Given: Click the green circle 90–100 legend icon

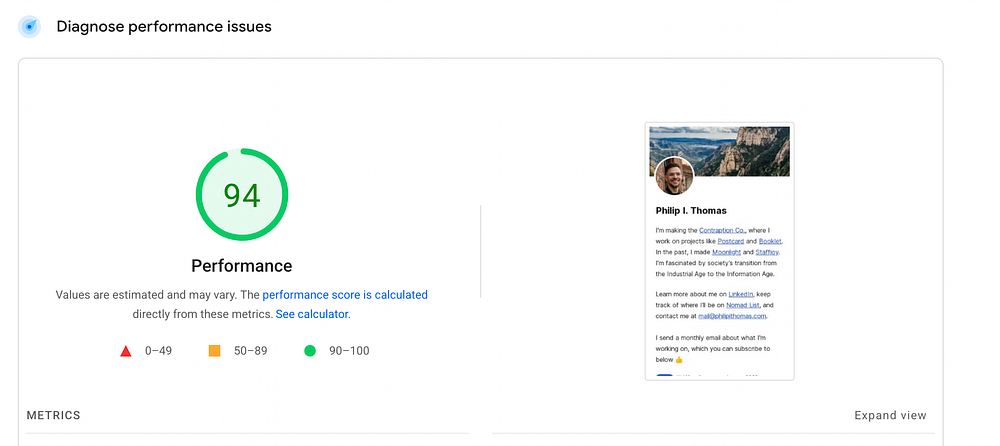Looking at the screenshot, I should coord(310,351).
